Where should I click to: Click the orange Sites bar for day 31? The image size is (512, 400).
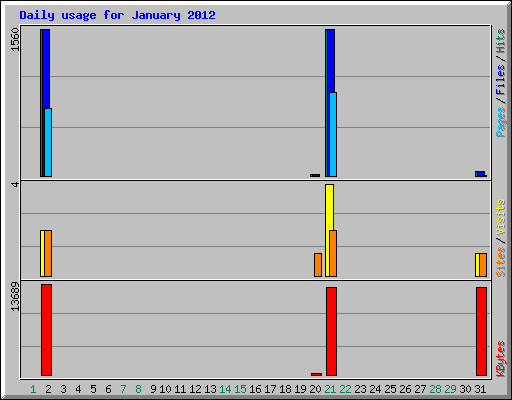click(x=483, y=265)
